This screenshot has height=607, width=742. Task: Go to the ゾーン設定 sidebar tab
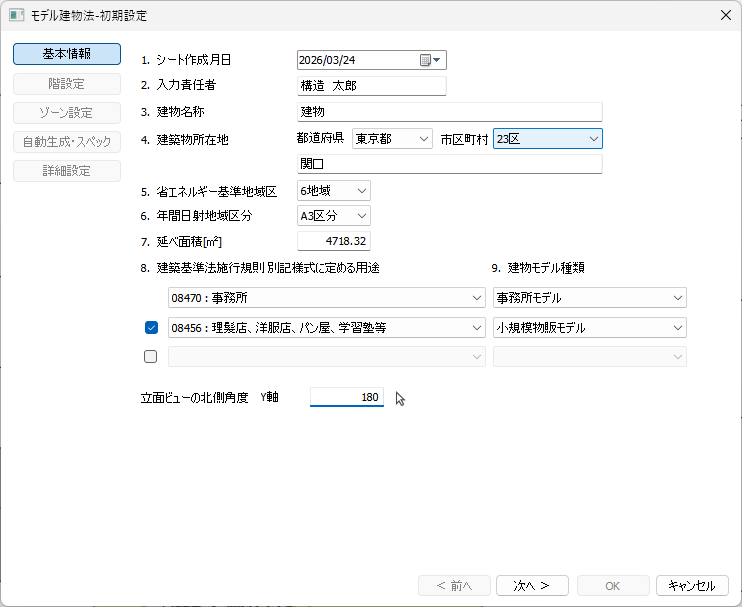pyautogui.click(x=67, y=113)
